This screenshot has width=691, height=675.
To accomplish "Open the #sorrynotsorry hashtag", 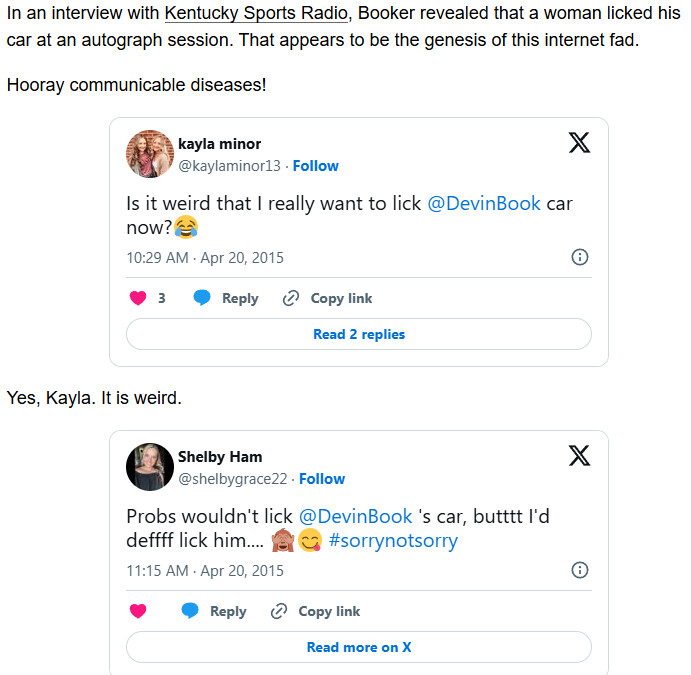I will [392, 541].
